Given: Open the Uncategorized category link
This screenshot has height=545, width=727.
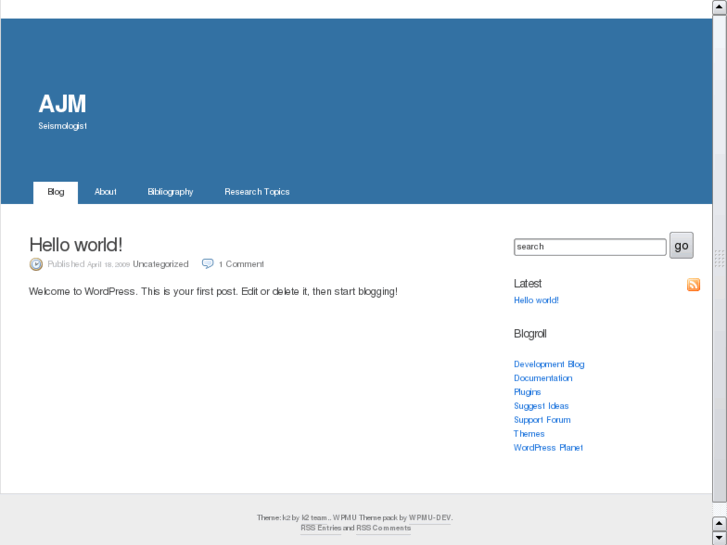Looking at the screenshot, I should point(160,264).
